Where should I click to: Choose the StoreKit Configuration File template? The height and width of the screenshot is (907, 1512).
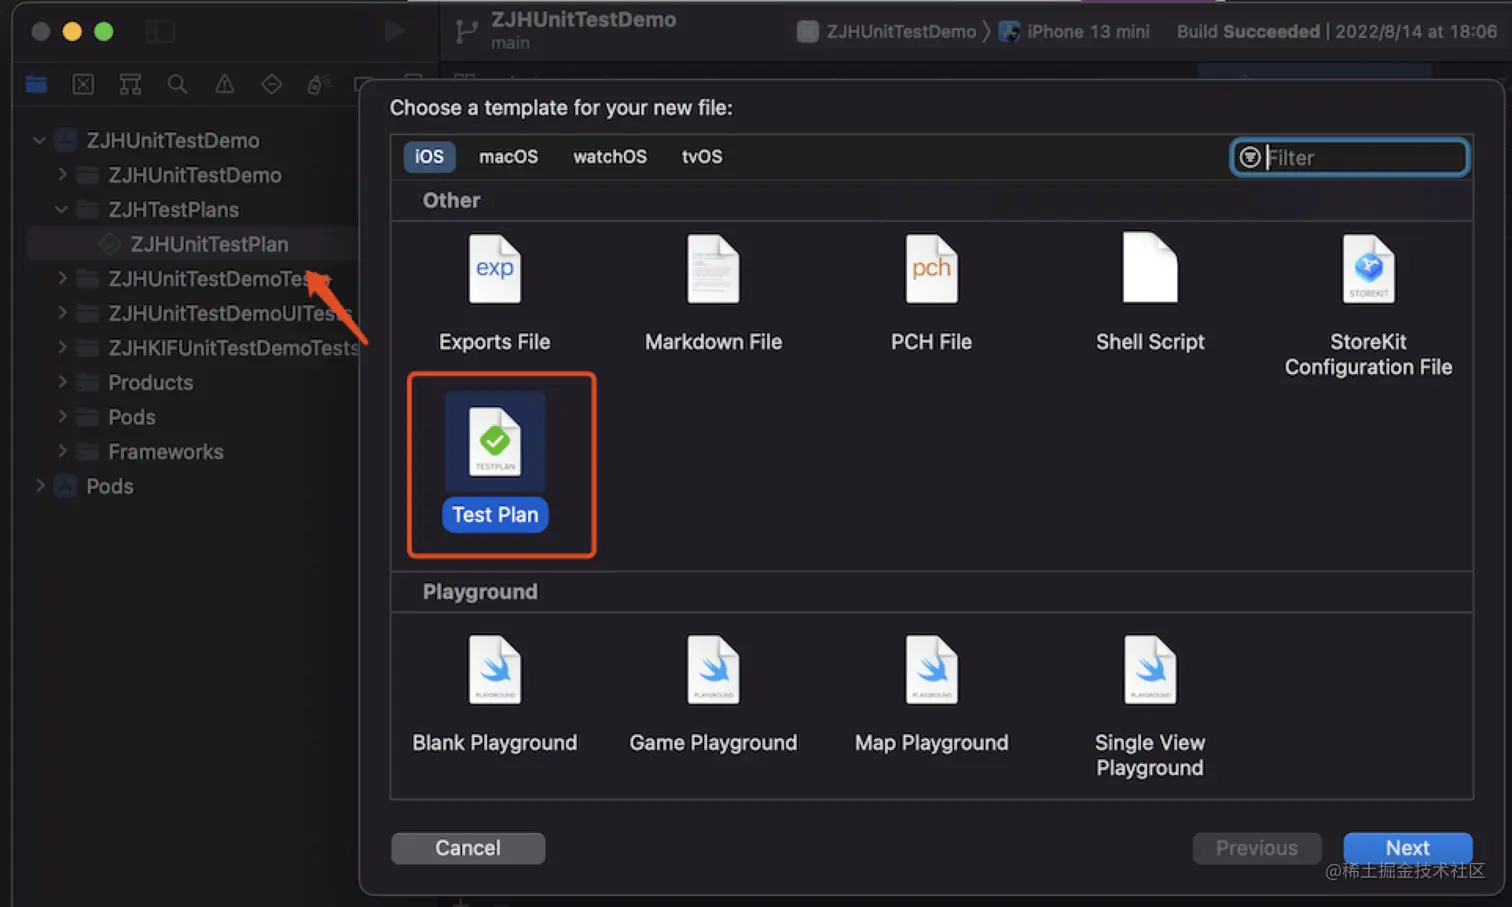pos(1368,269)
